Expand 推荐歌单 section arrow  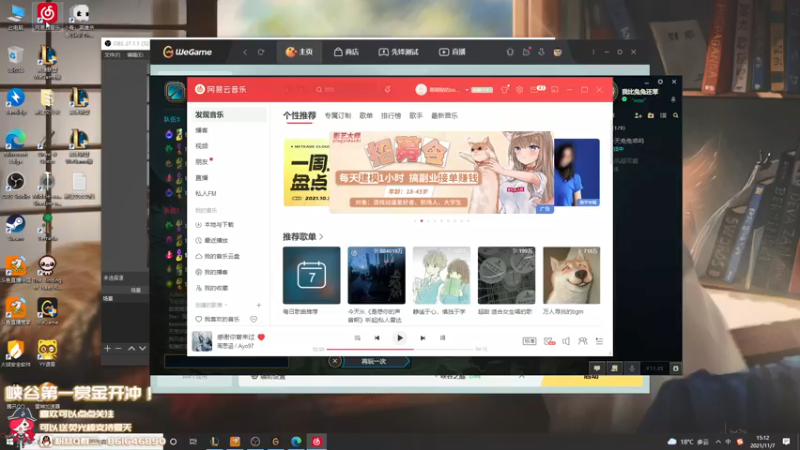click(321, 237)
